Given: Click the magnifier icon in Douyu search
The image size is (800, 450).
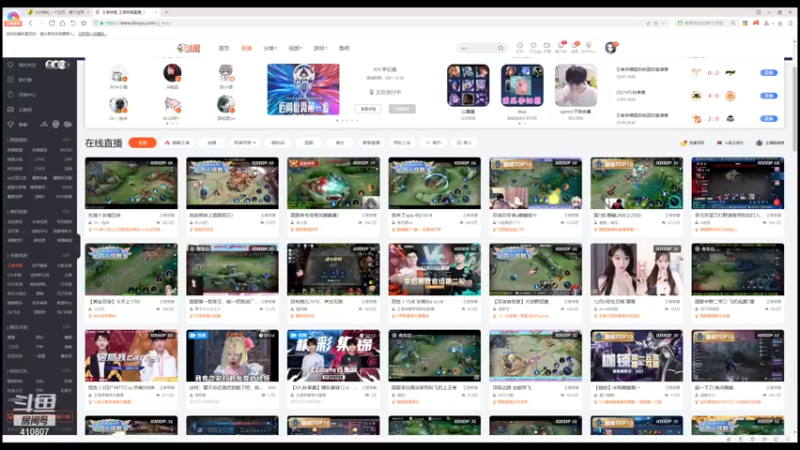Looking at the screenshot, I should click(x=501, y=48).
